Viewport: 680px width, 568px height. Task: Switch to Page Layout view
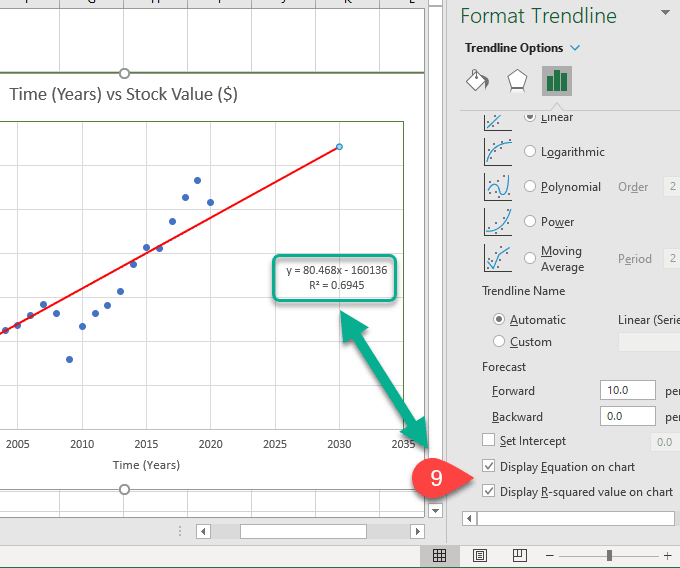click(x=480, y=555)
